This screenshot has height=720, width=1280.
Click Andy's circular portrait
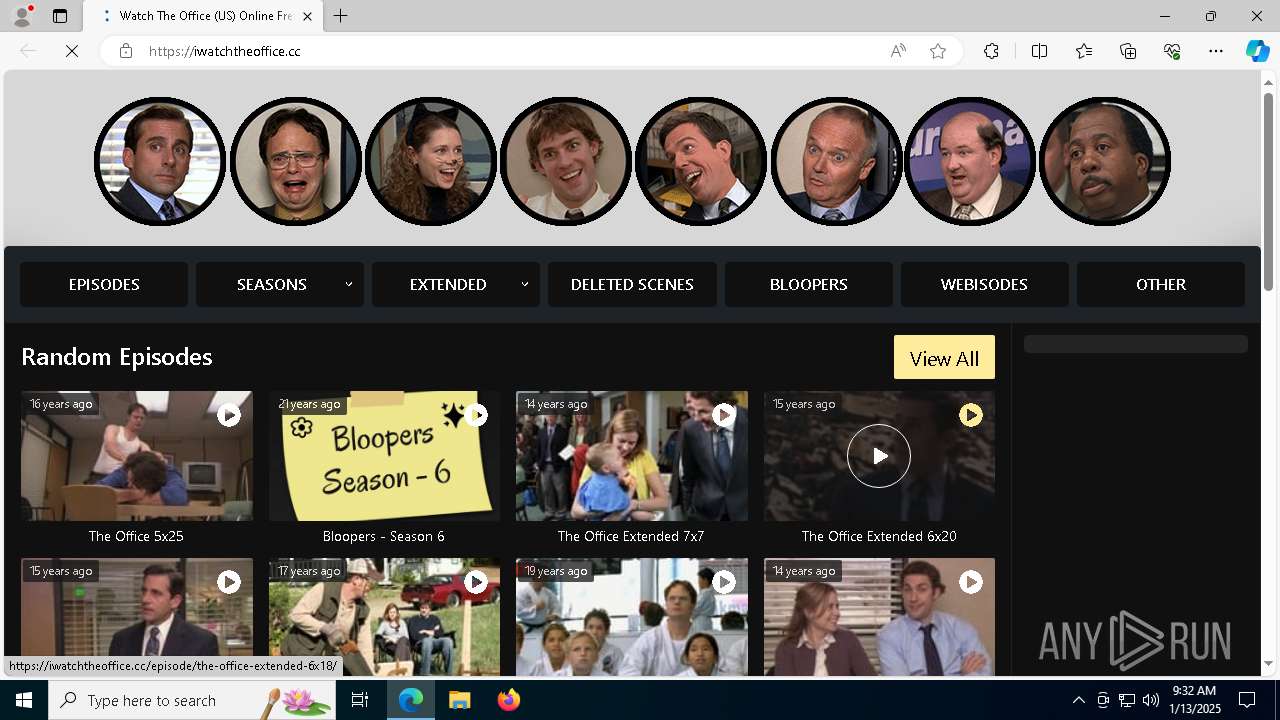pos(701,161)
